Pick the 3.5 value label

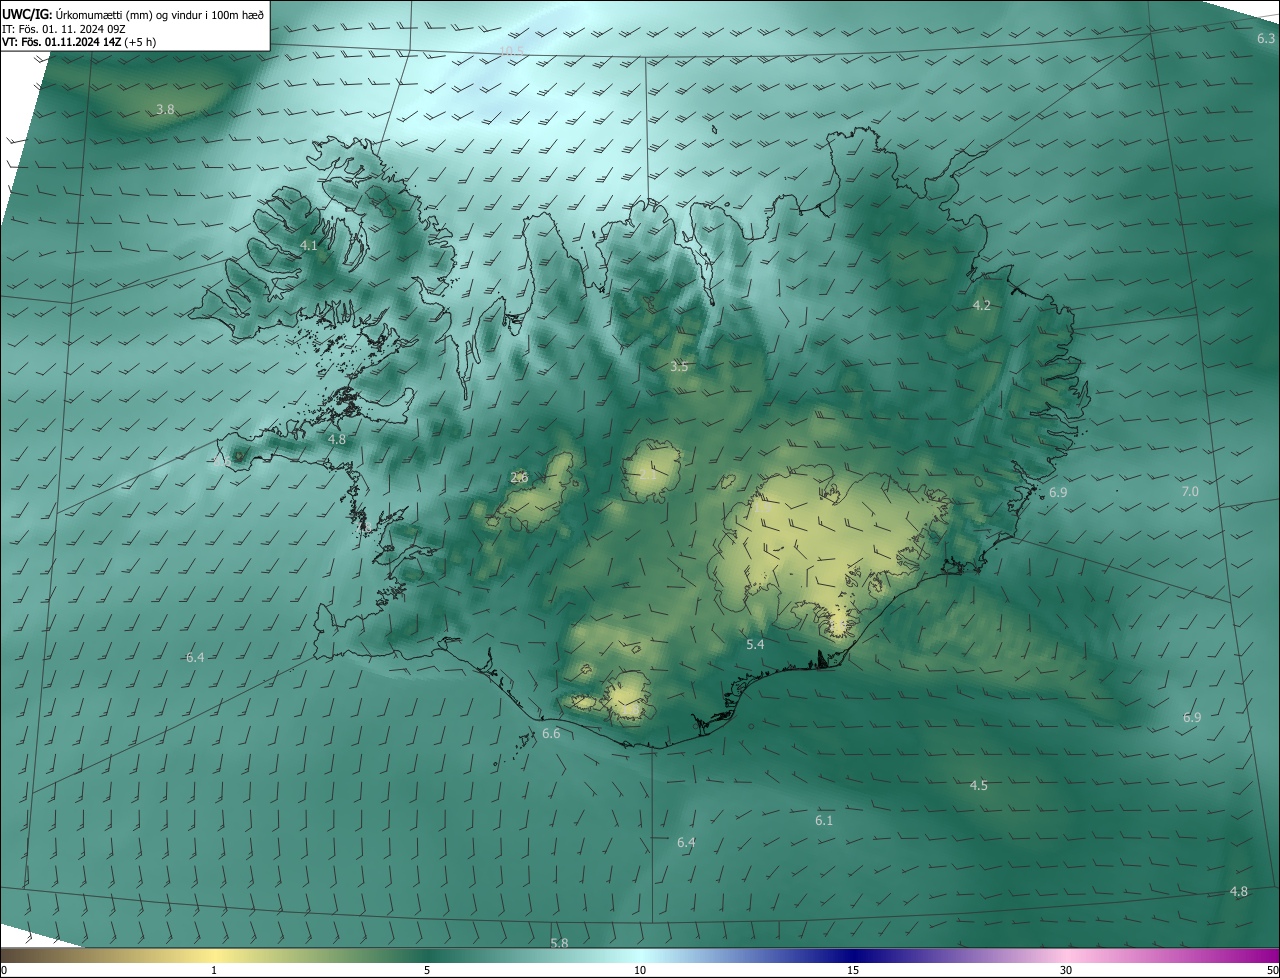coord(679,367)
